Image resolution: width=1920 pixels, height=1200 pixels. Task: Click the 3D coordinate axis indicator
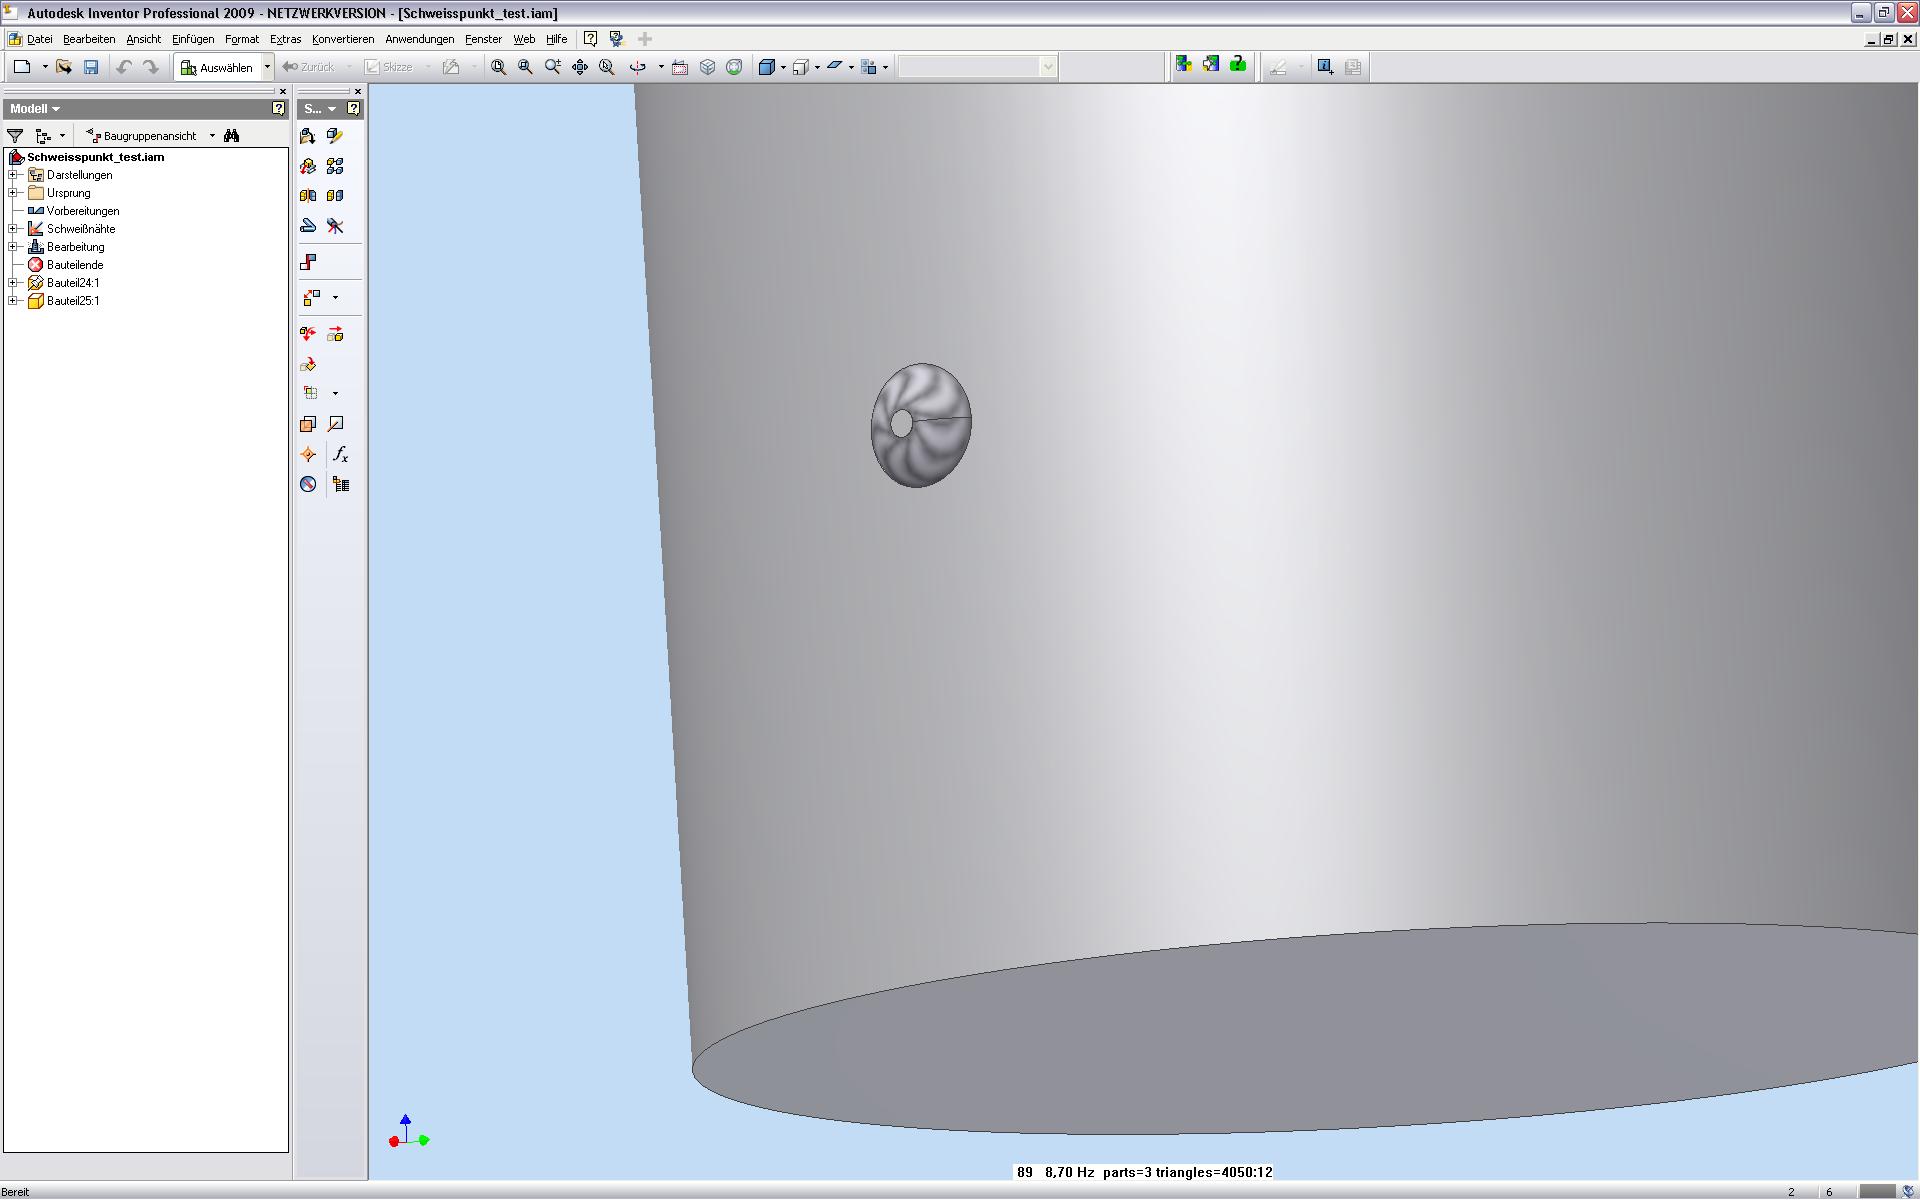point(408,1133)
